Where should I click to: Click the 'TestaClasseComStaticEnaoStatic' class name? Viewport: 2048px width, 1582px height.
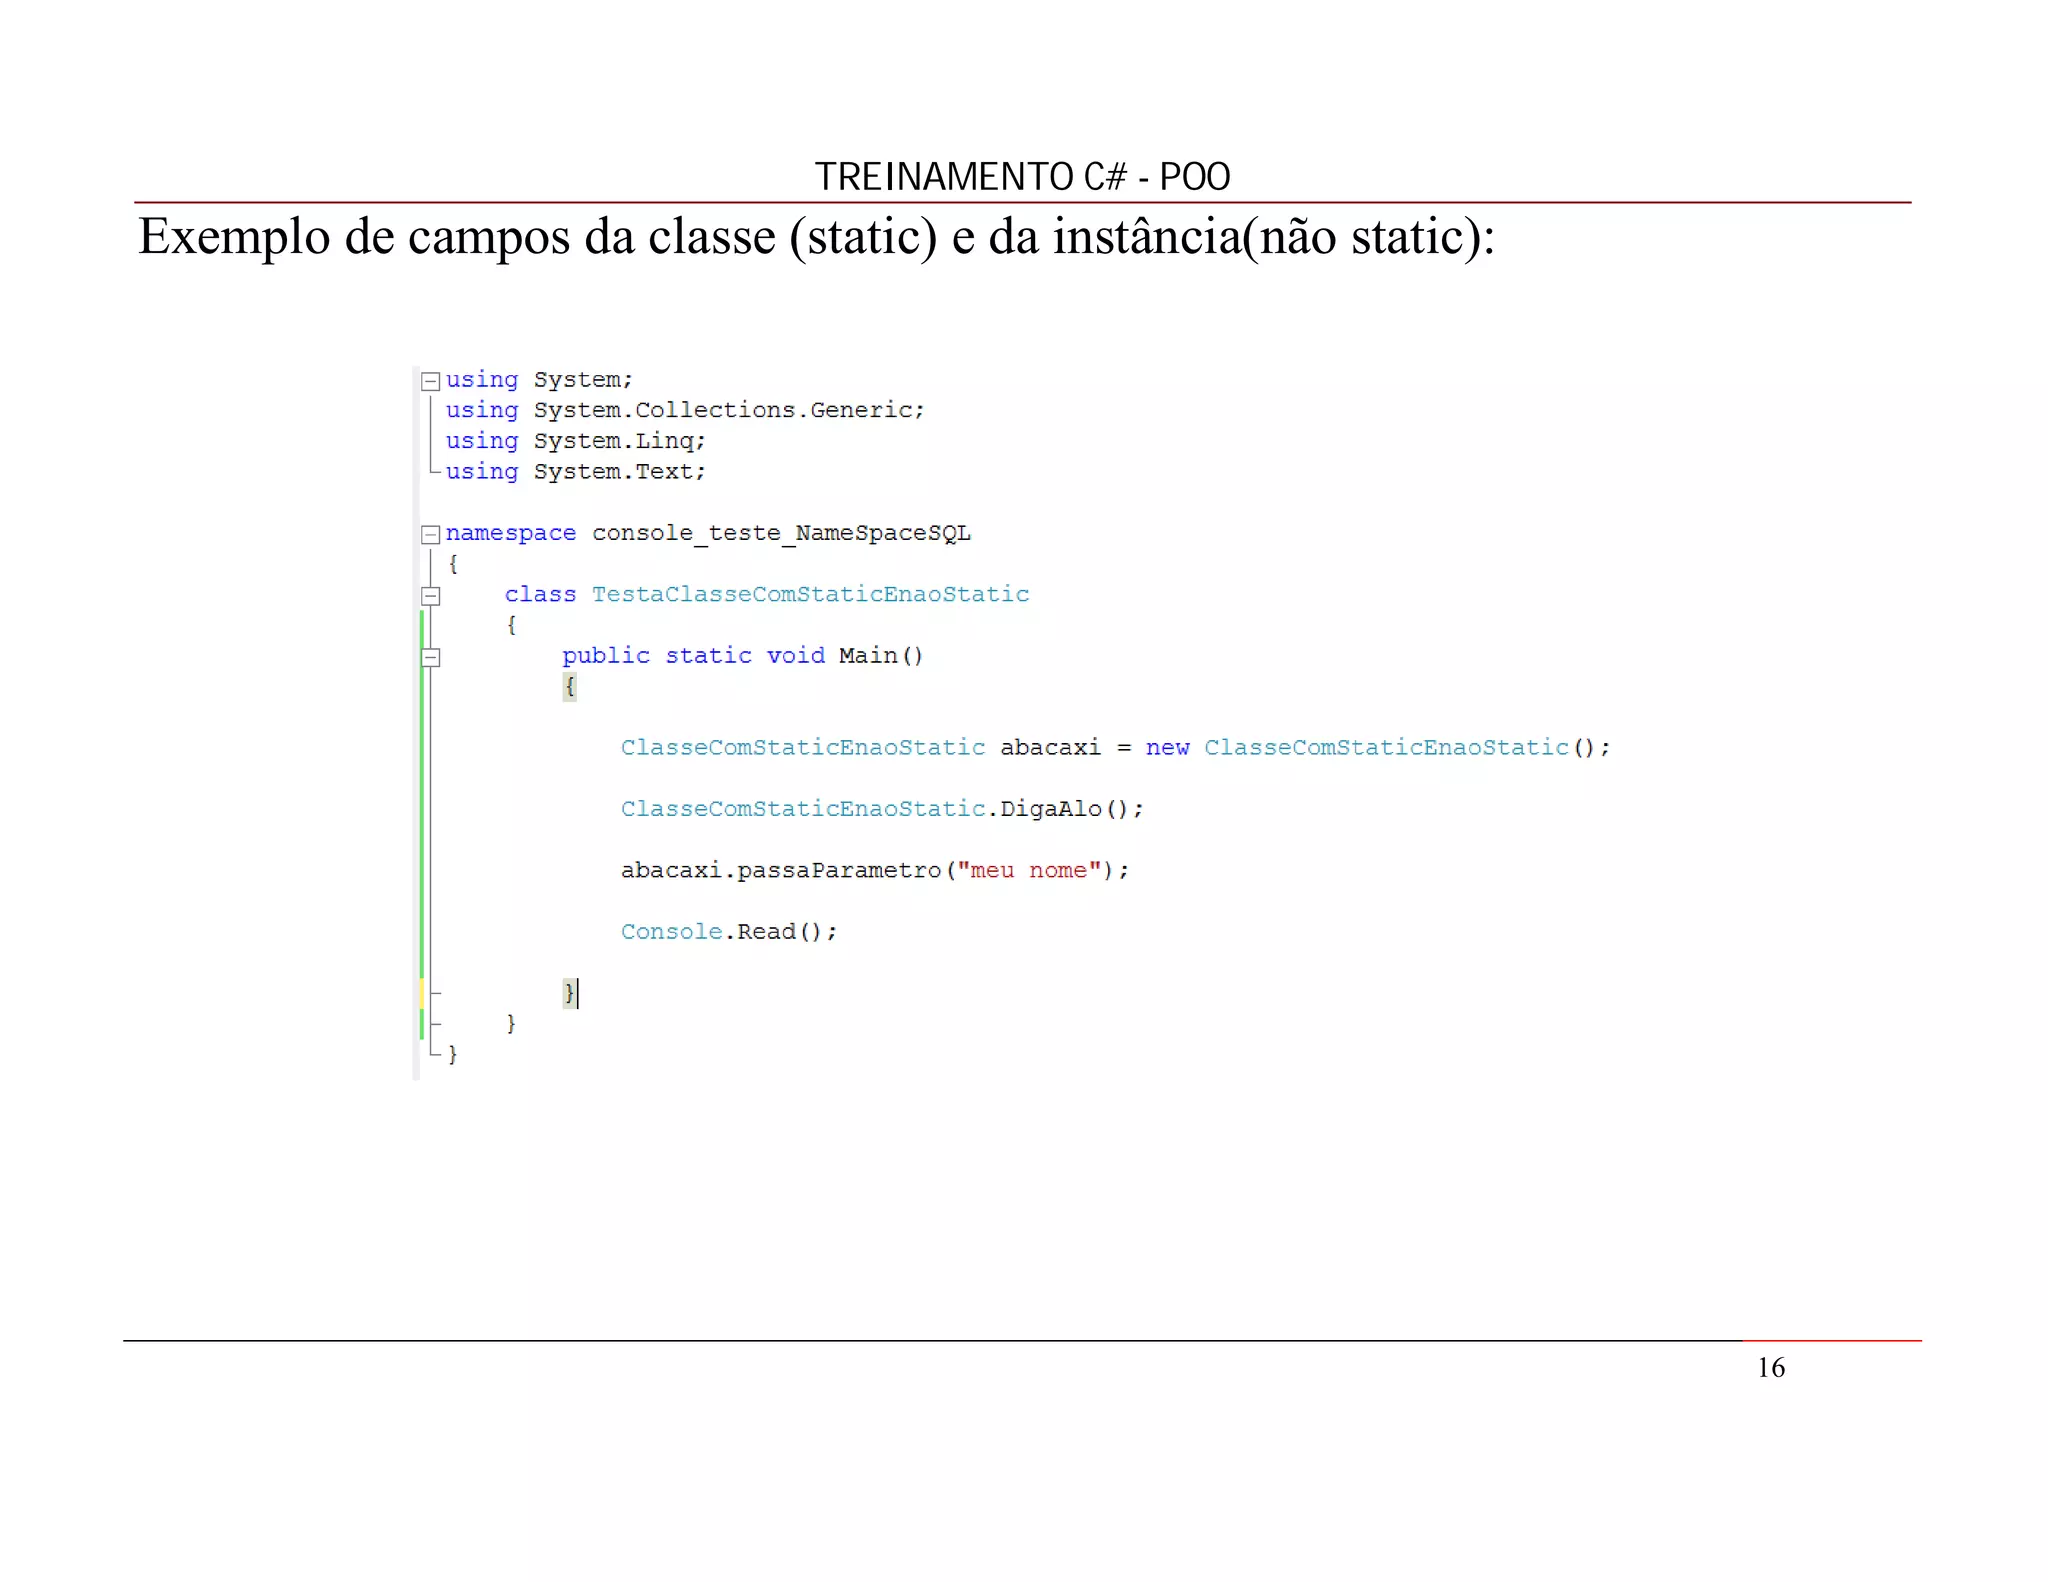click(x=810, y=594)
